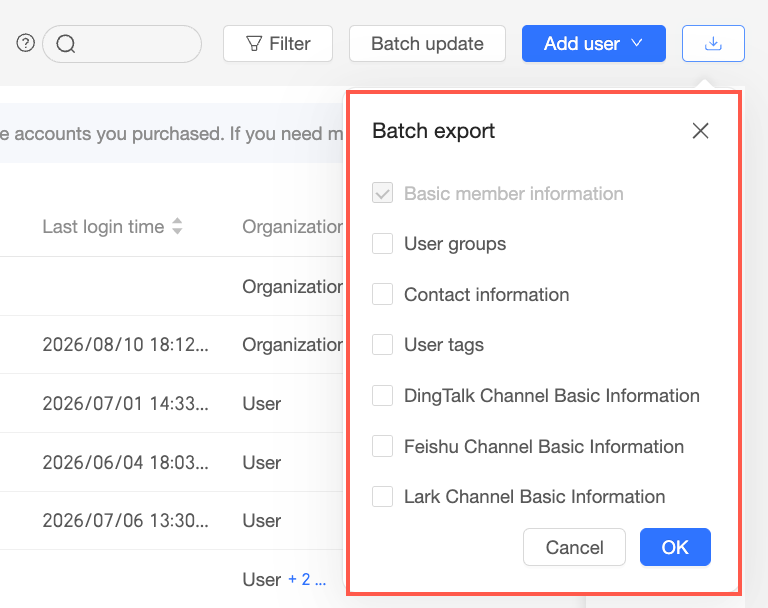Select login time 2026/08/10 18:12...
The image size is (768, 608).
[x=125, y=344]
